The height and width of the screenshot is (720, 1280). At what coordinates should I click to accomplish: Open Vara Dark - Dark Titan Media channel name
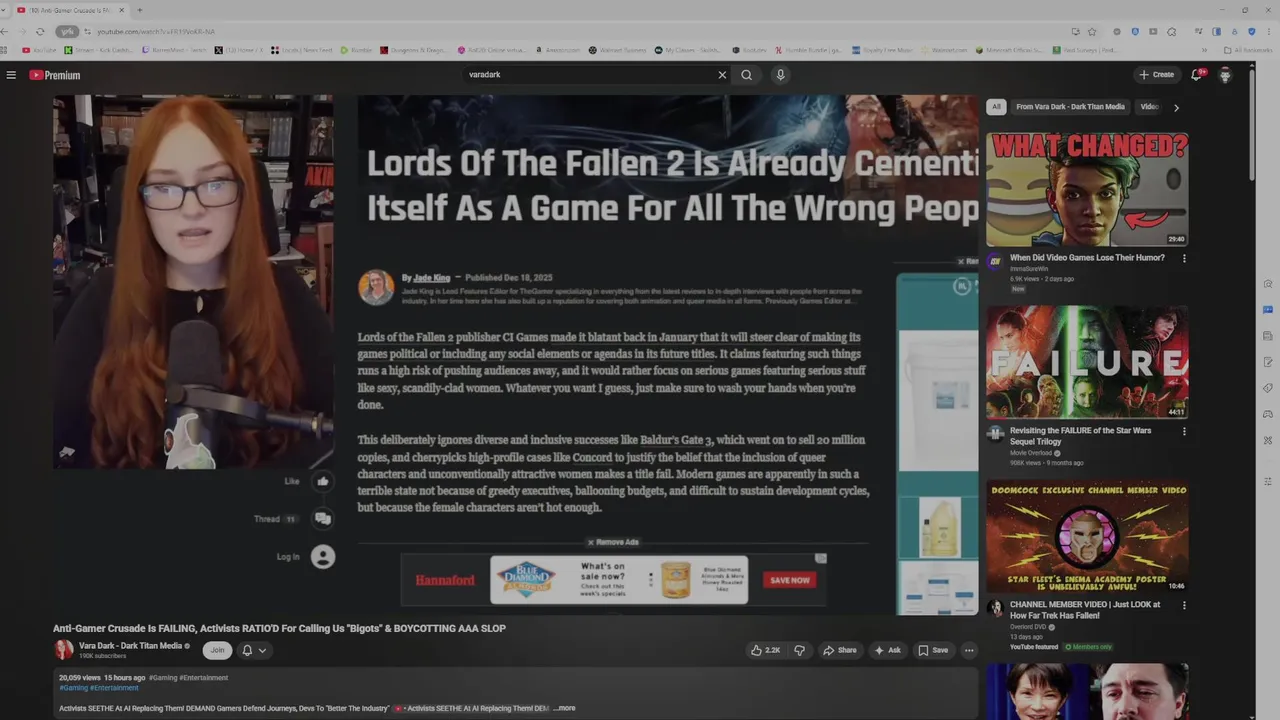[131, 646]
